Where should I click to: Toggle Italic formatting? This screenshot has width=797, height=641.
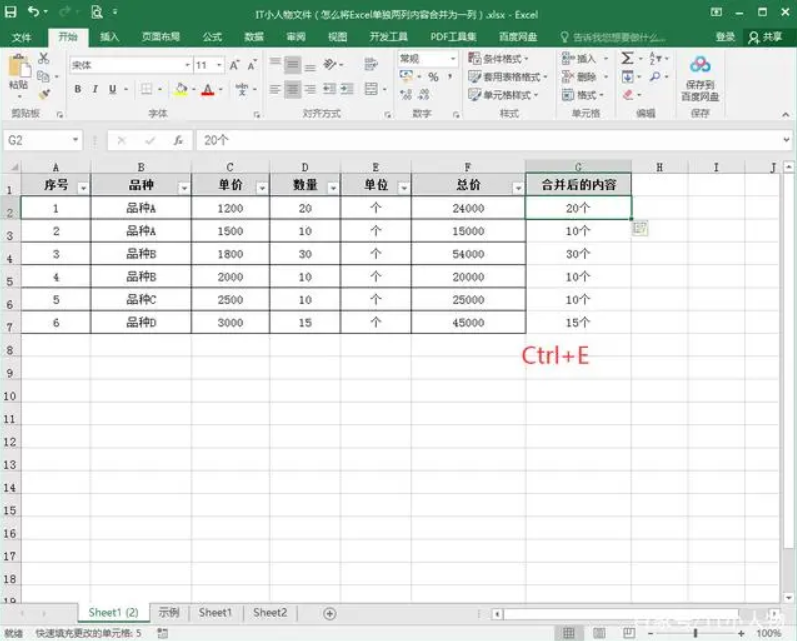click(x=95, y=89)
